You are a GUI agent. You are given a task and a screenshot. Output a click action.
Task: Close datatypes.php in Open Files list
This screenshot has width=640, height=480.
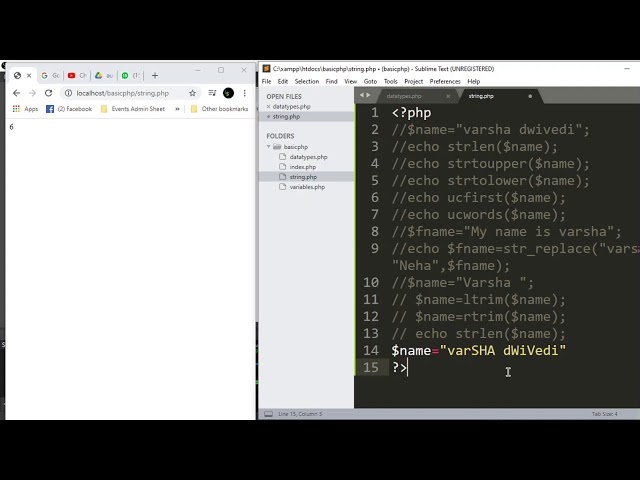pos(269,107)
